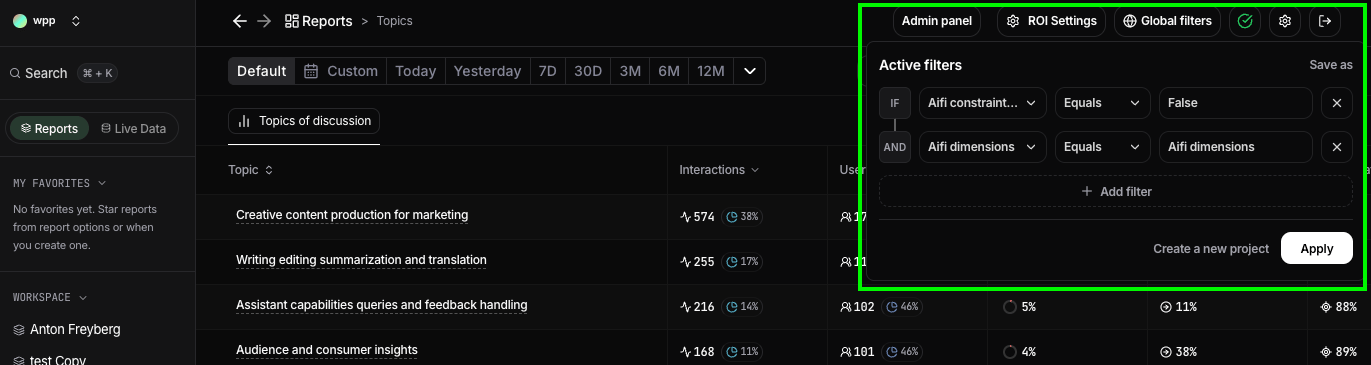Open the settings gear icon
This screenshot has height=365, width=1371.
click(1285, 21)
